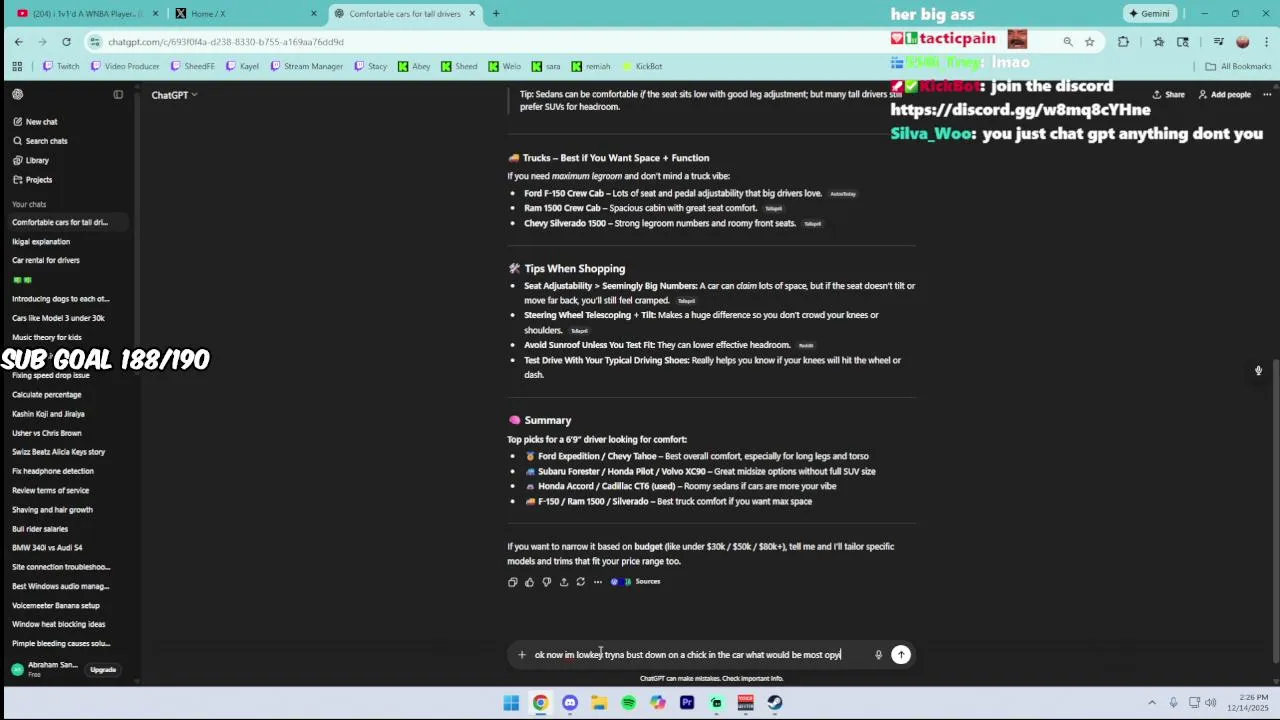This screenshot has height=720, width=1280.
Task: Open the Calculate percentage chat
Action: tap(47, 395)
